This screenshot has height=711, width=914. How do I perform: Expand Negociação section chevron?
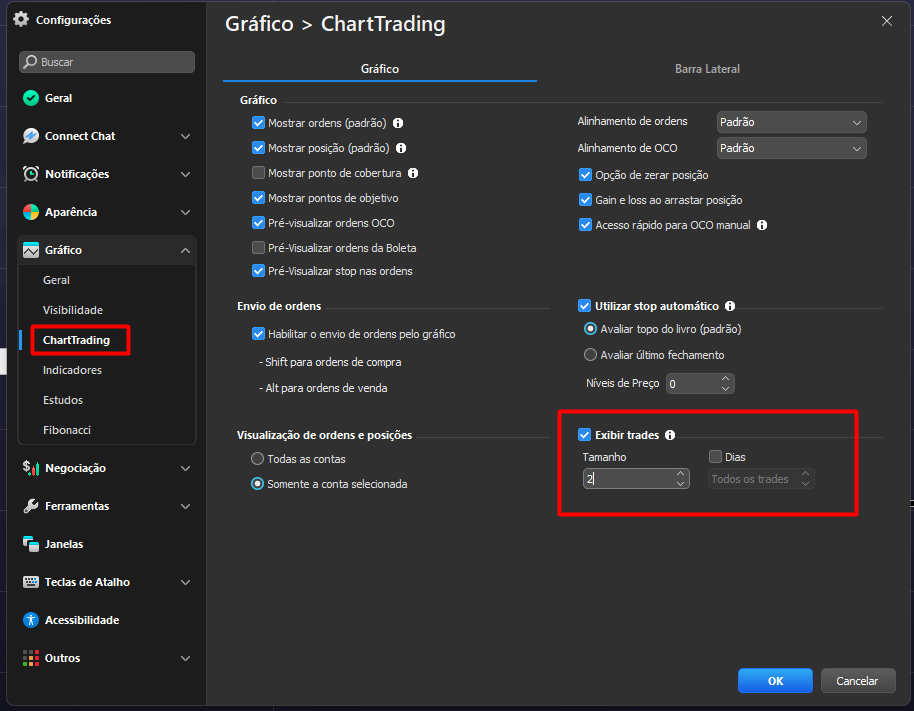185,469
